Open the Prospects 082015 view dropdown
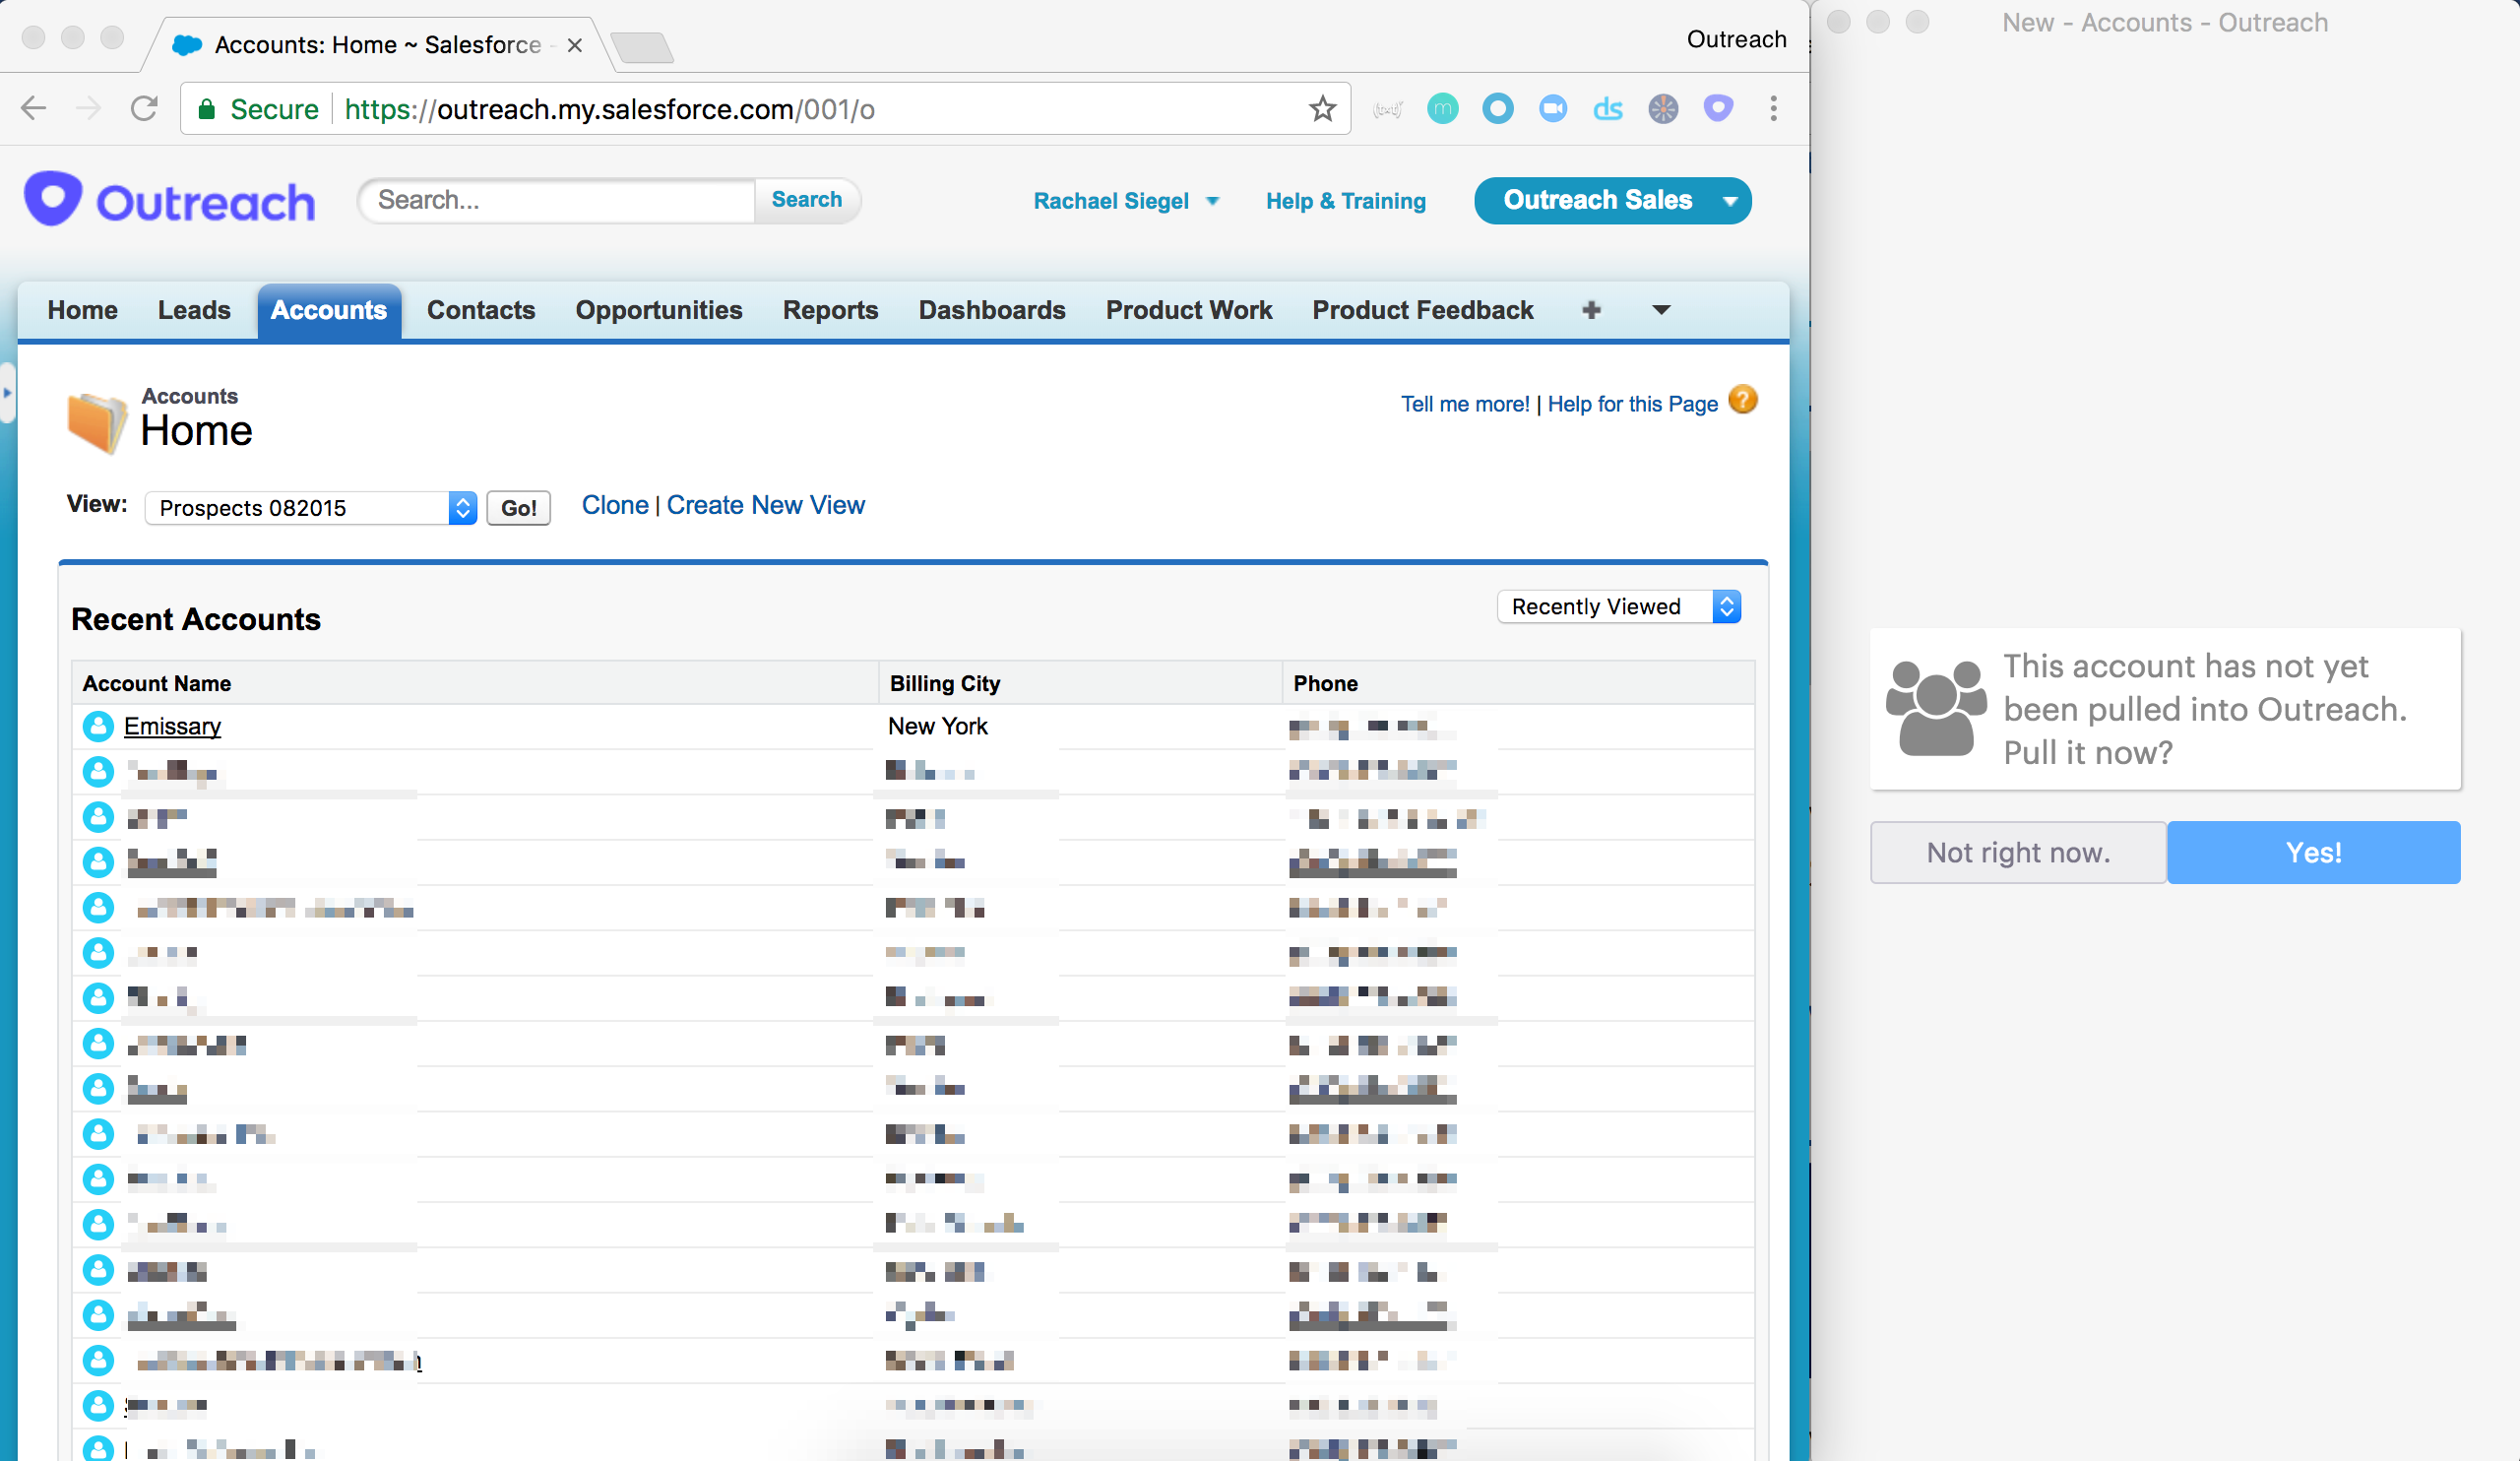2520x1461 pixels. 310,508
